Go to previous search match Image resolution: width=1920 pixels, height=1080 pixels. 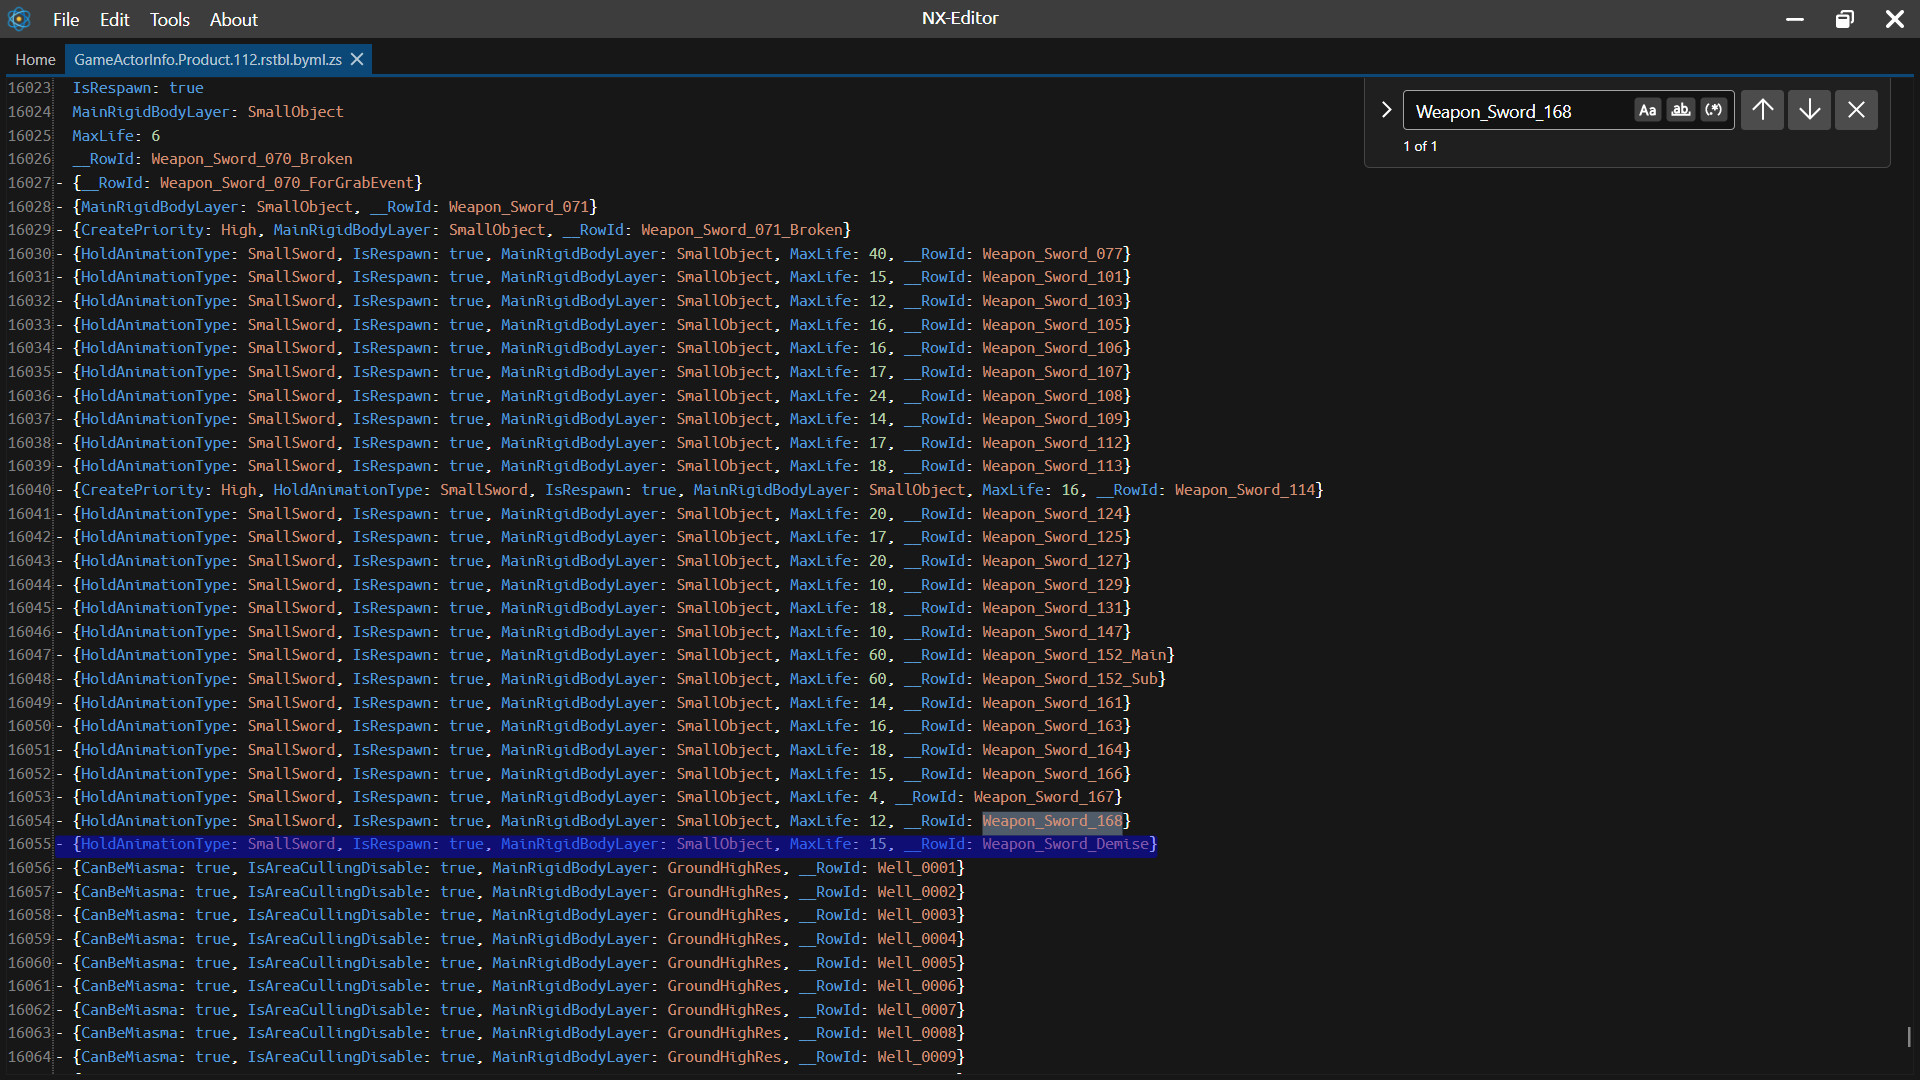1762,110
